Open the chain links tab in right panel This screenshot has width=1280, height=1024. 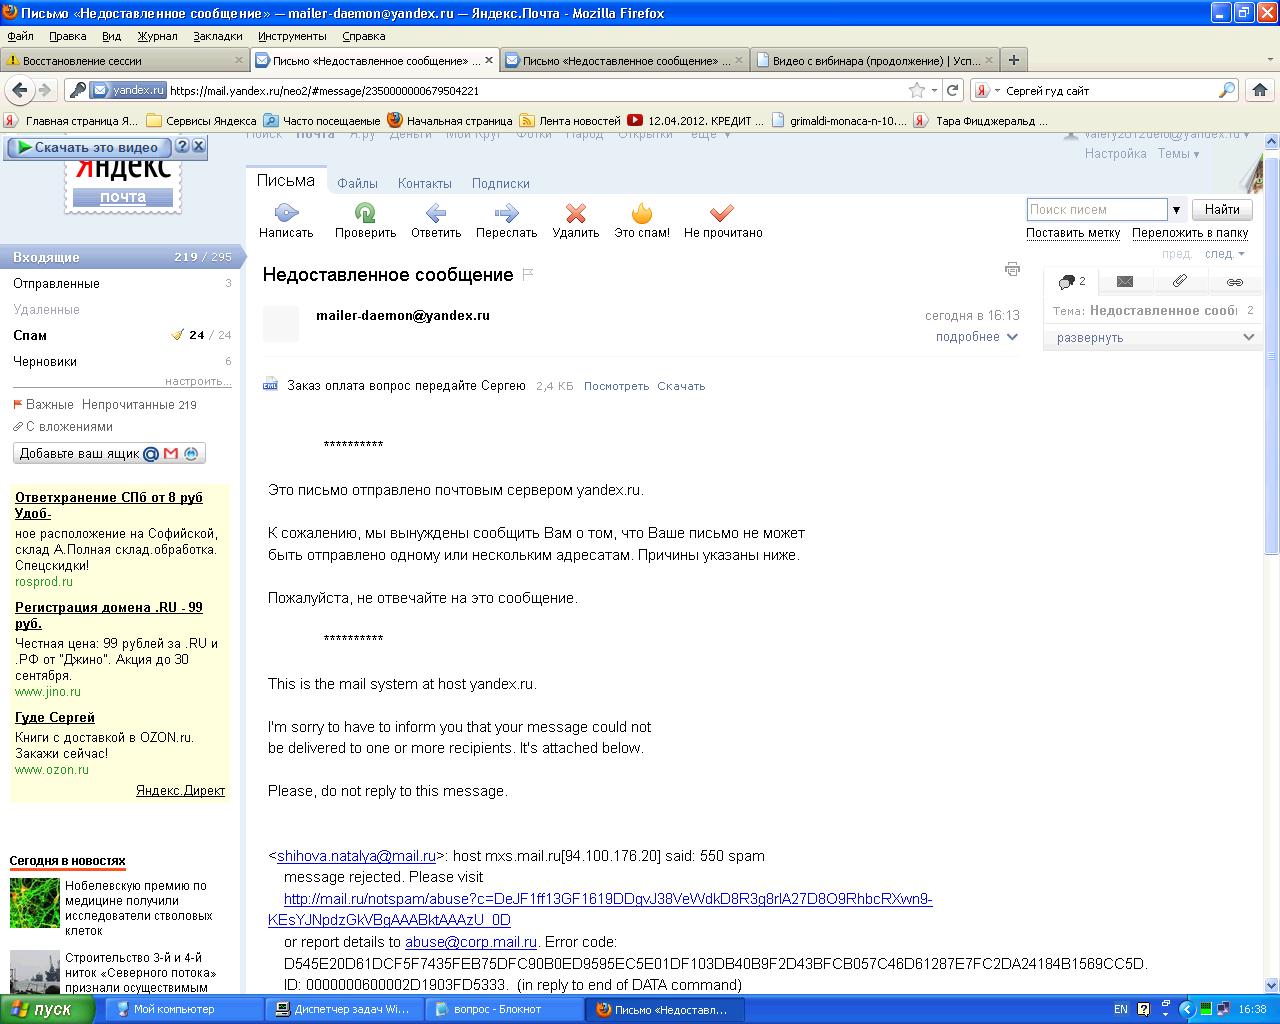pos(1235,282)
